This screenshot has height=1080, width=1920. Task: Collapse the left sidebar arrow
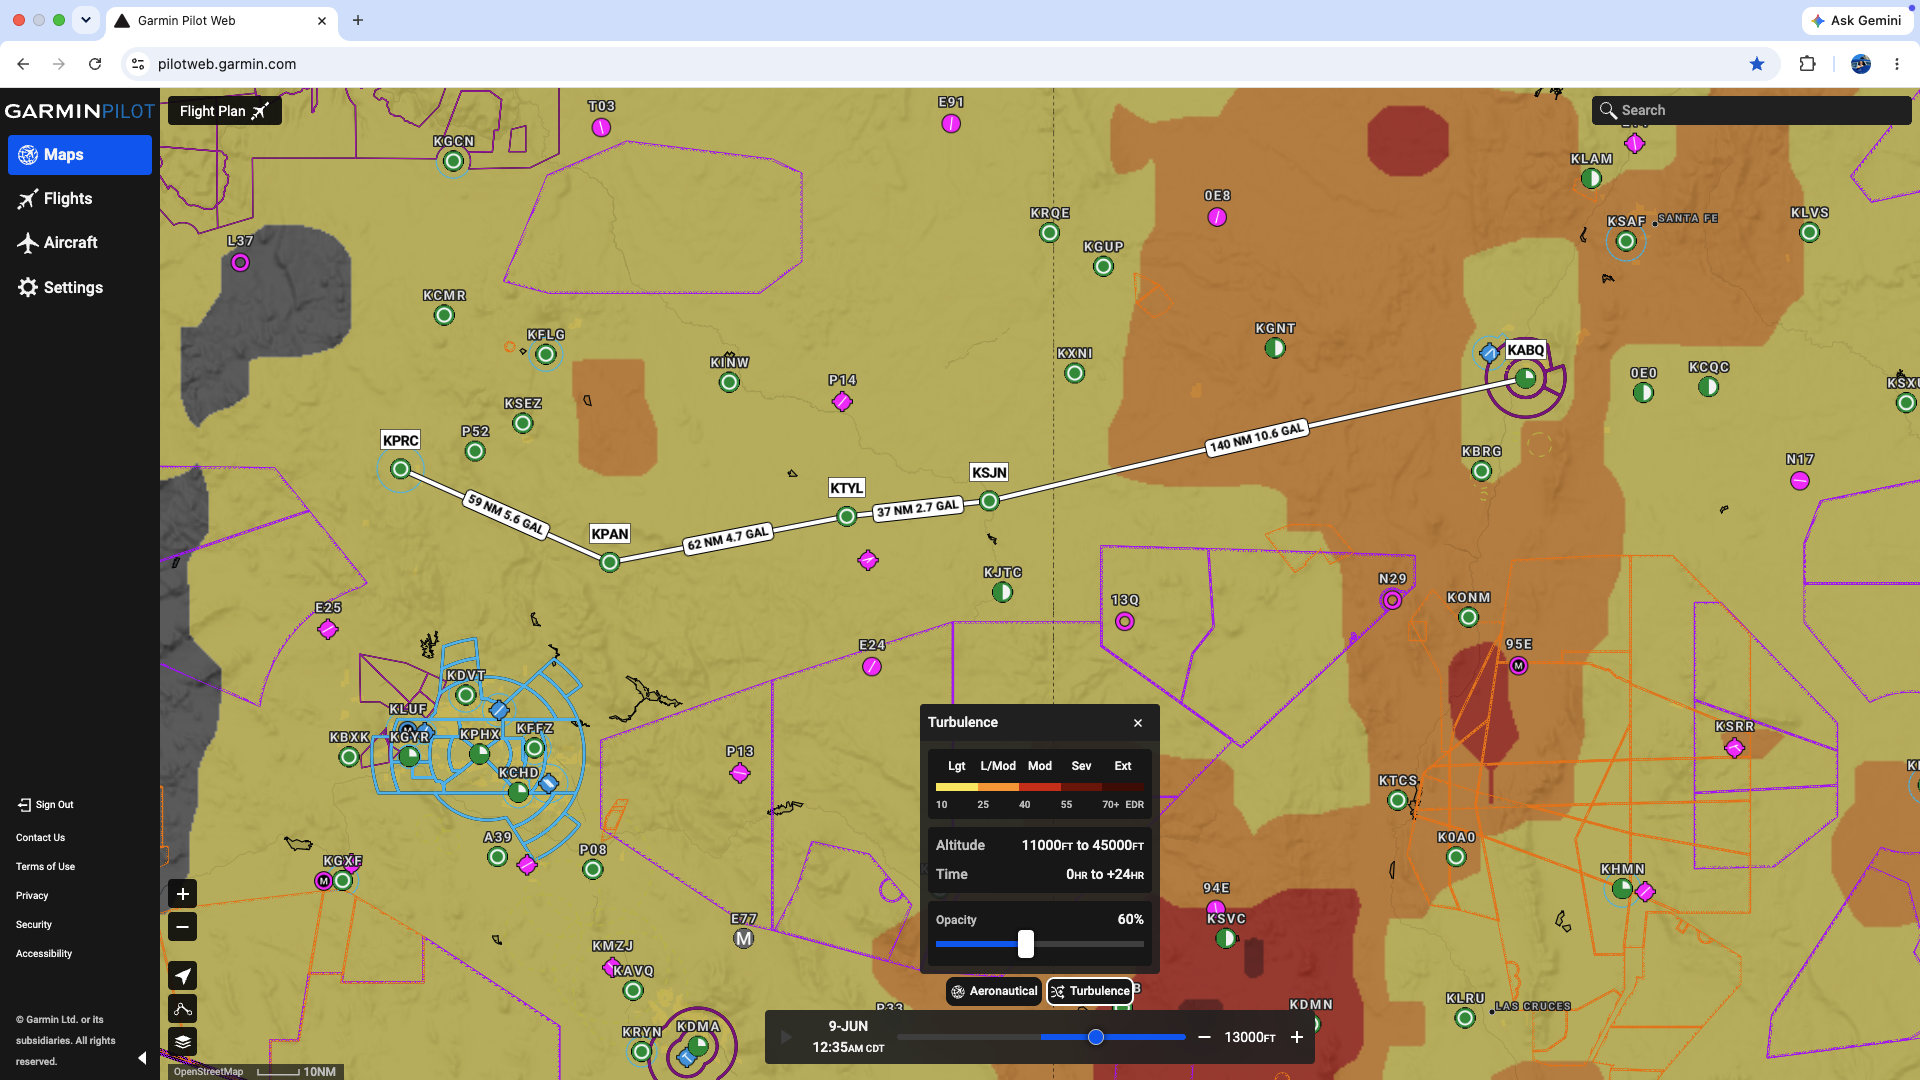pos(142,1058)
